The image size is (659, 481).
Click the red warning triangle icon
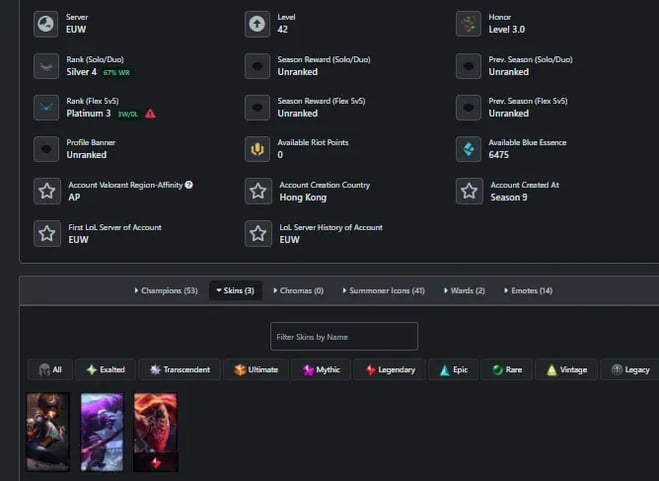coord(150,114)
